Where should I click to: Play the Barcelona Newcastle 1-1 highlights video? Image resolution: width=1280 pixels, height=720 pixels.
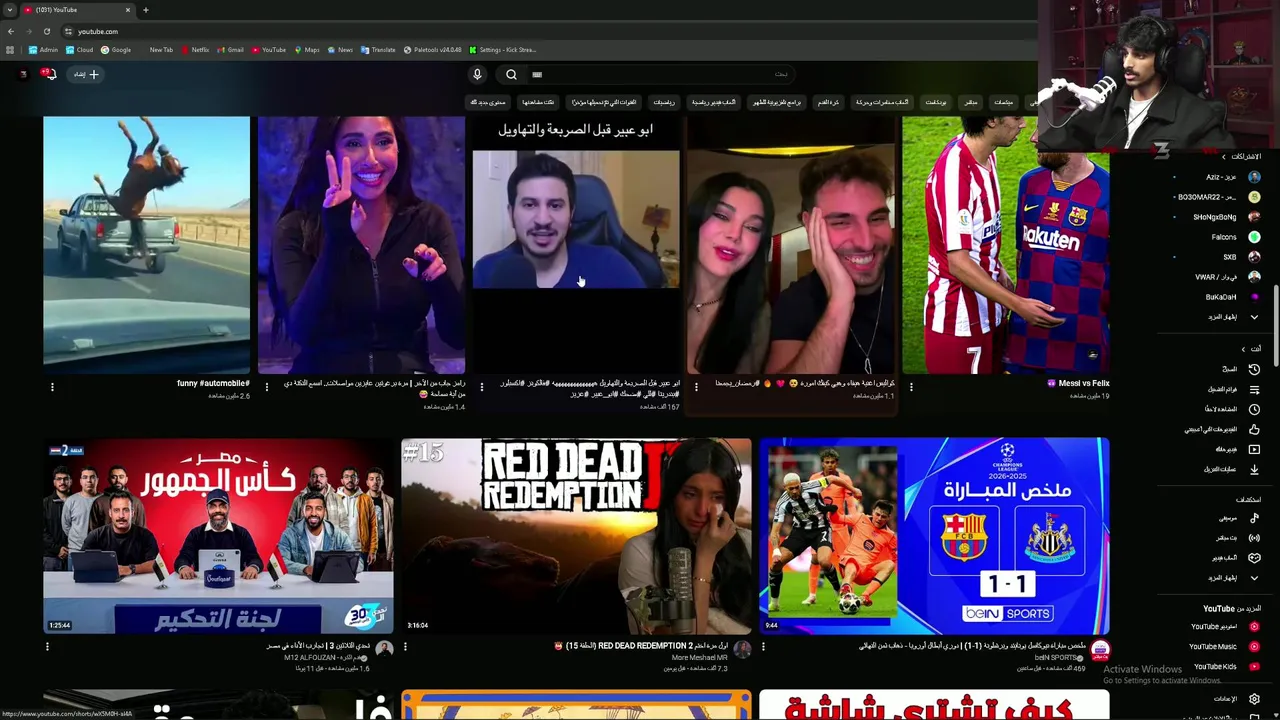pos(934,536)
